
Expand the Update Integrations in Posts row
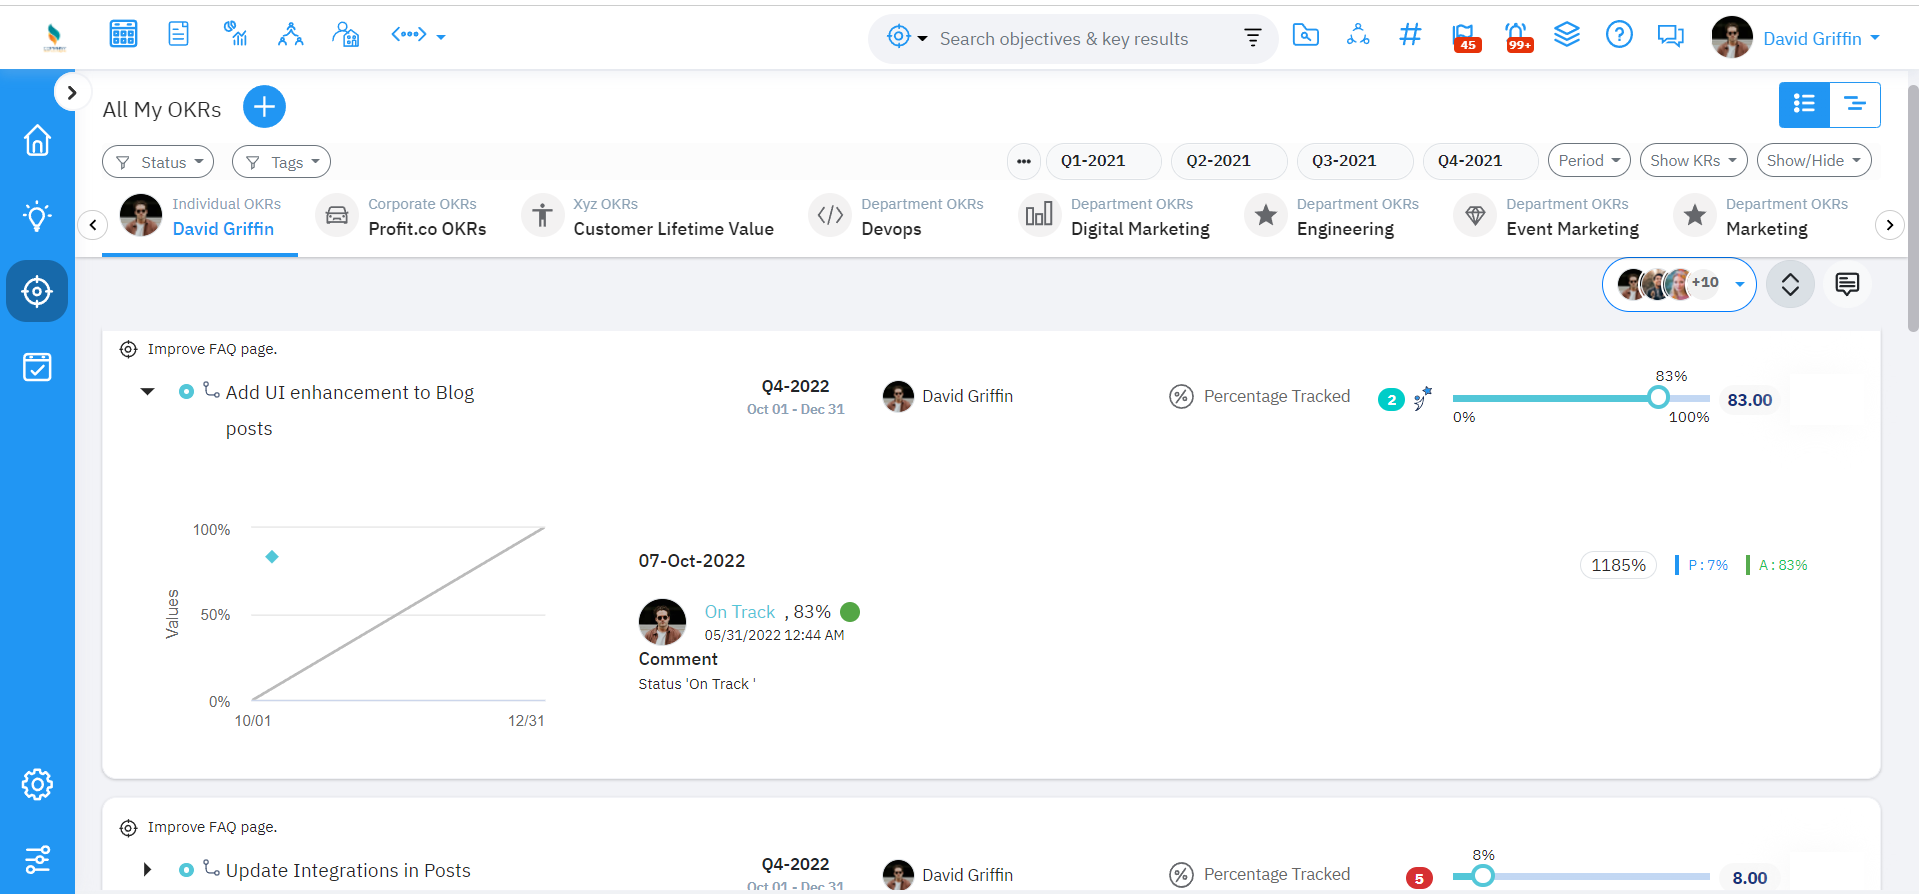click(x=147, y=870)
